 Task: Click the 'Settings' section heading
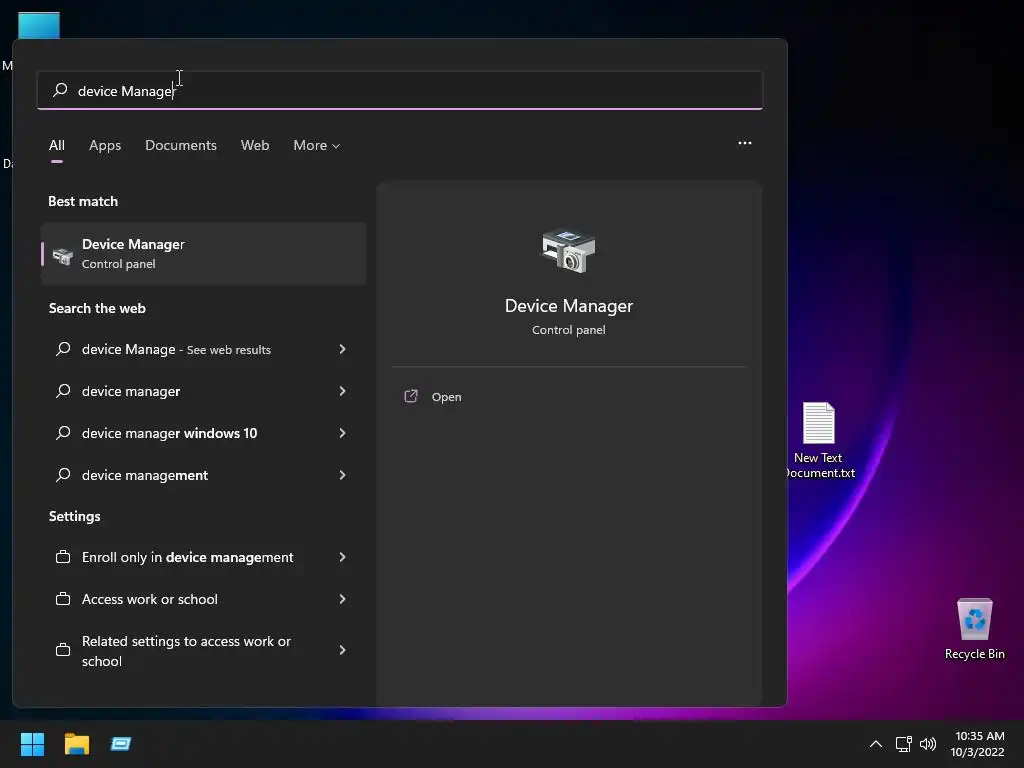tap(74, 516)
